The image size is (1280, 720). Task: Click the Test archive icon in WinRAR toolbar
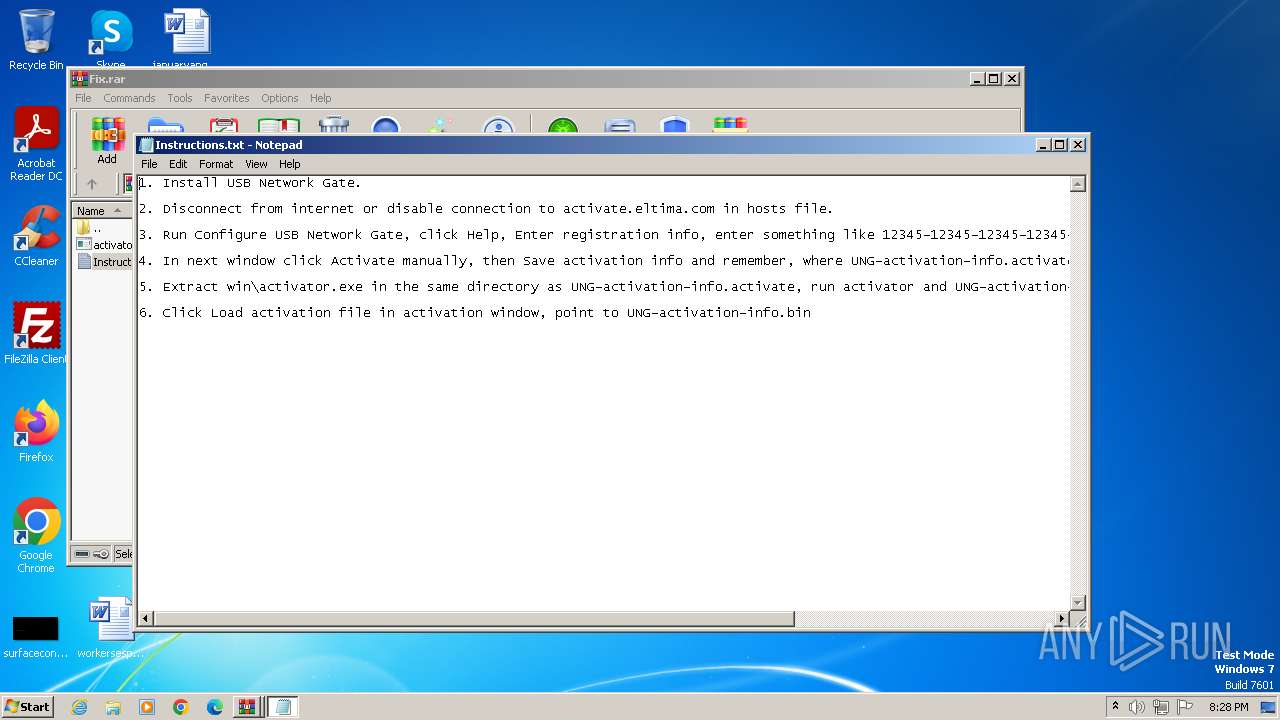(223, 125)
